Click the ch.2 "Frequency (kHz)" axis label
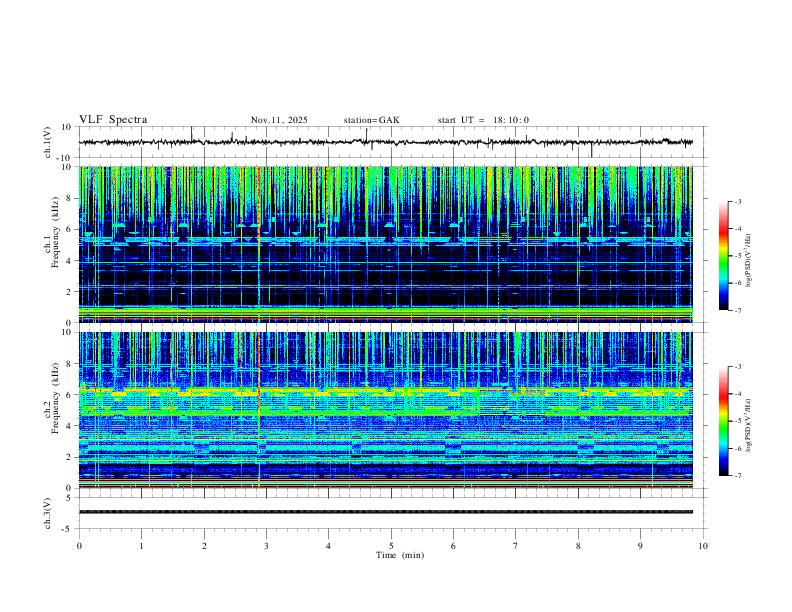 pyautogui.click(x=56, y=398)
